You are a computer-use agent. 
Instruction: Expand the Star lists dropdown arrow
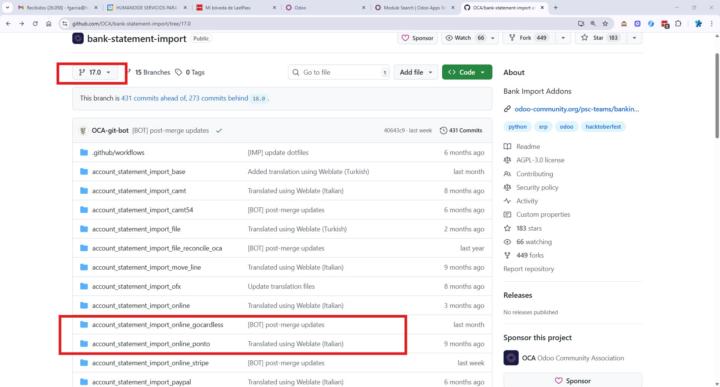634,38
